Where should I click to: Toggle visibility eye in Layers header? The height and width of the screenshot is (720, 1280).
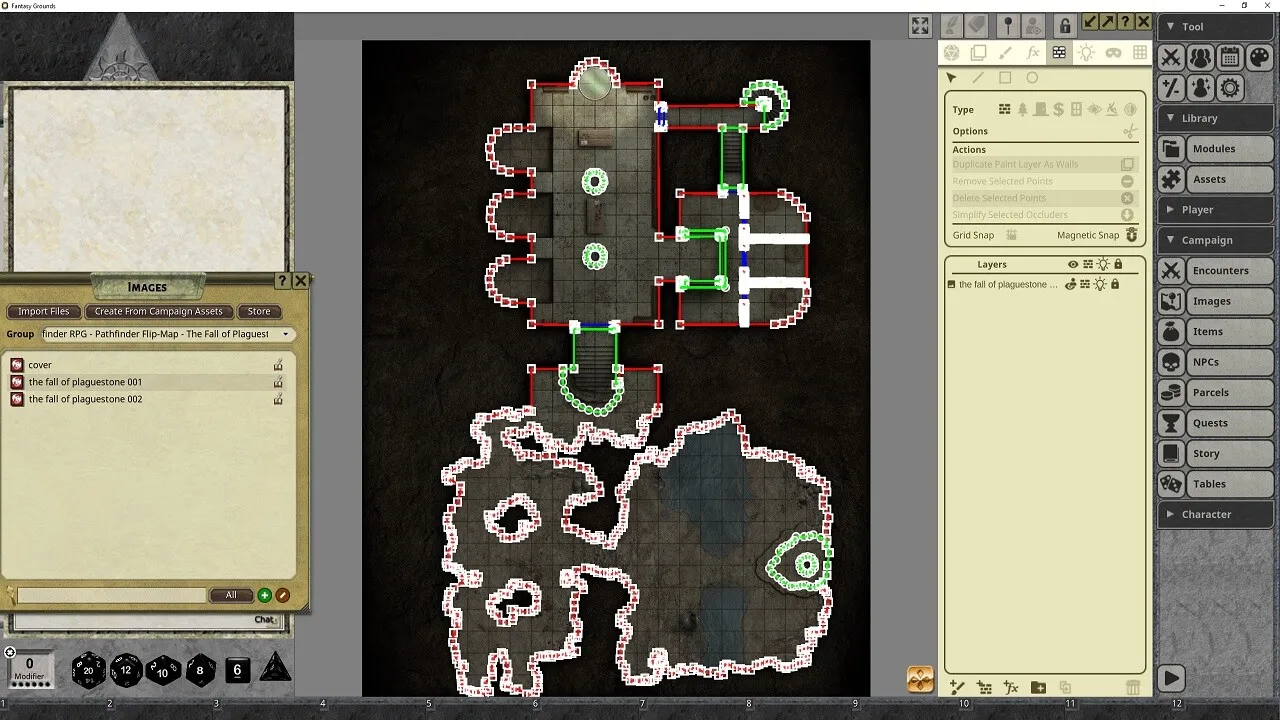coord(1073,265)
